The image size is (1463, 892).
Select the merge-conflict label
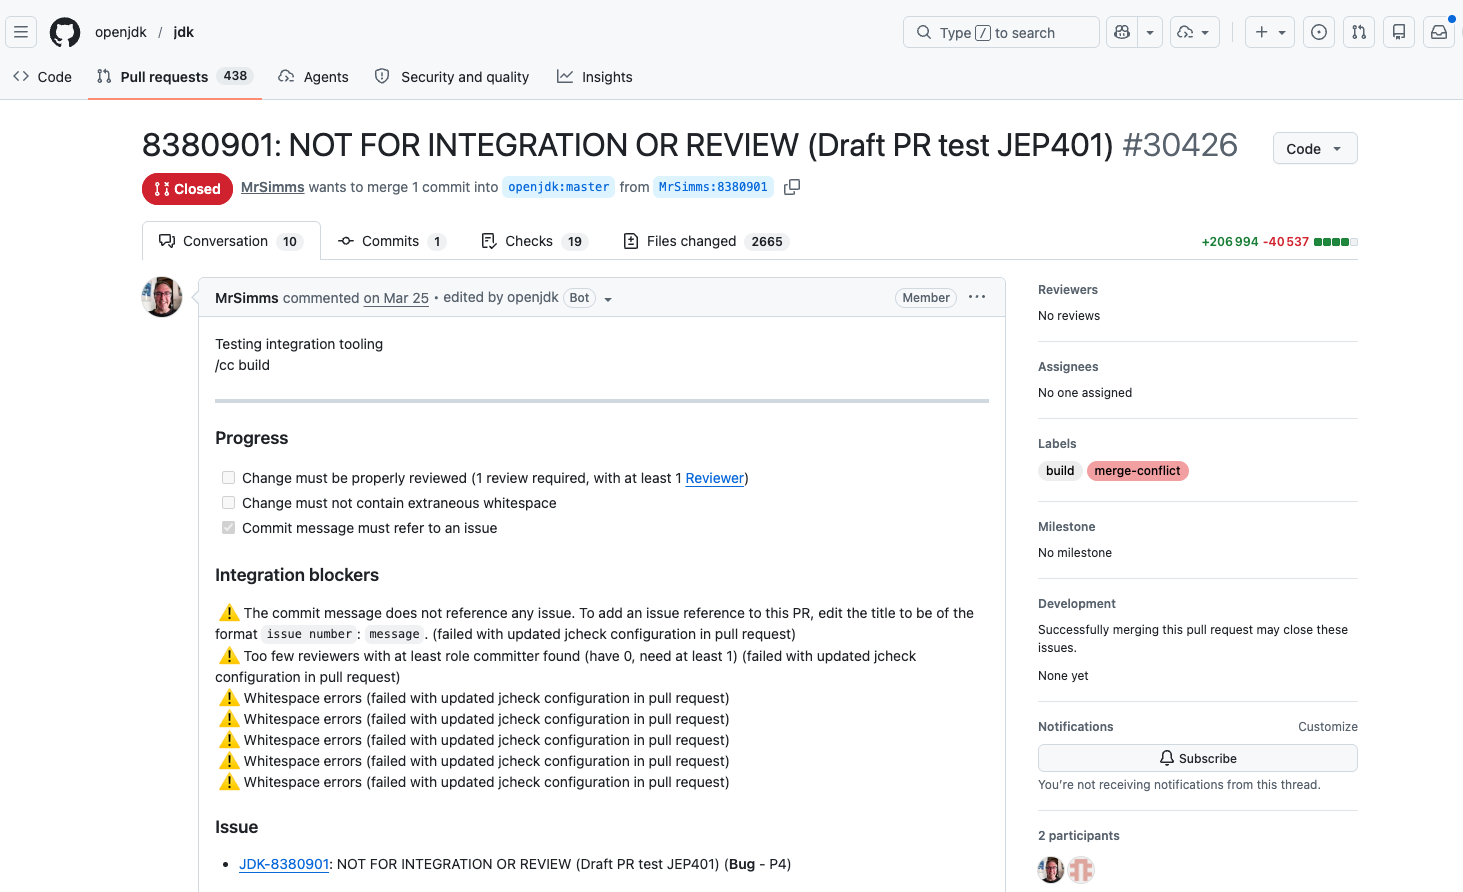[x=1137, y=471]
